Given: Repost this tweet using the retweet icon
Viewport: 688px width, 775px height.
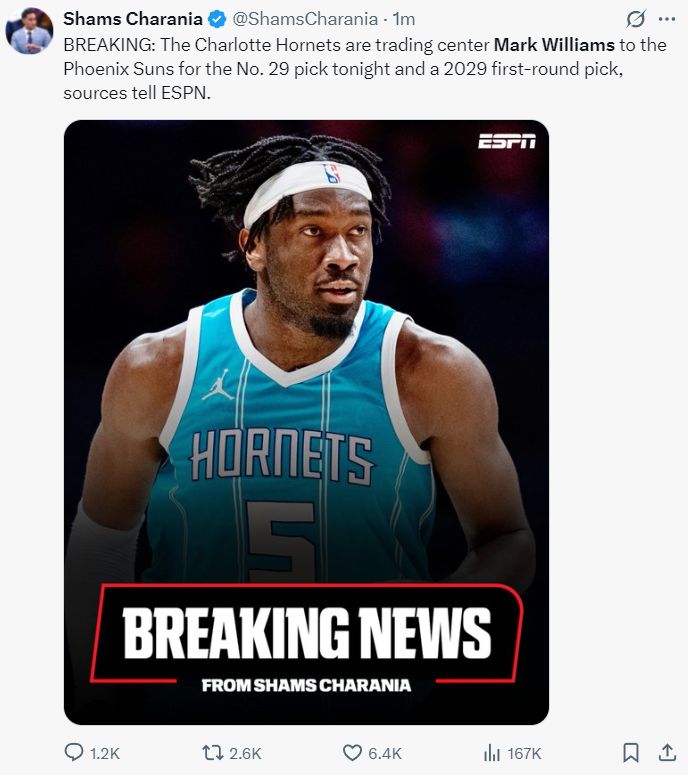Looking at the screenshot, I should coord(214,753).
